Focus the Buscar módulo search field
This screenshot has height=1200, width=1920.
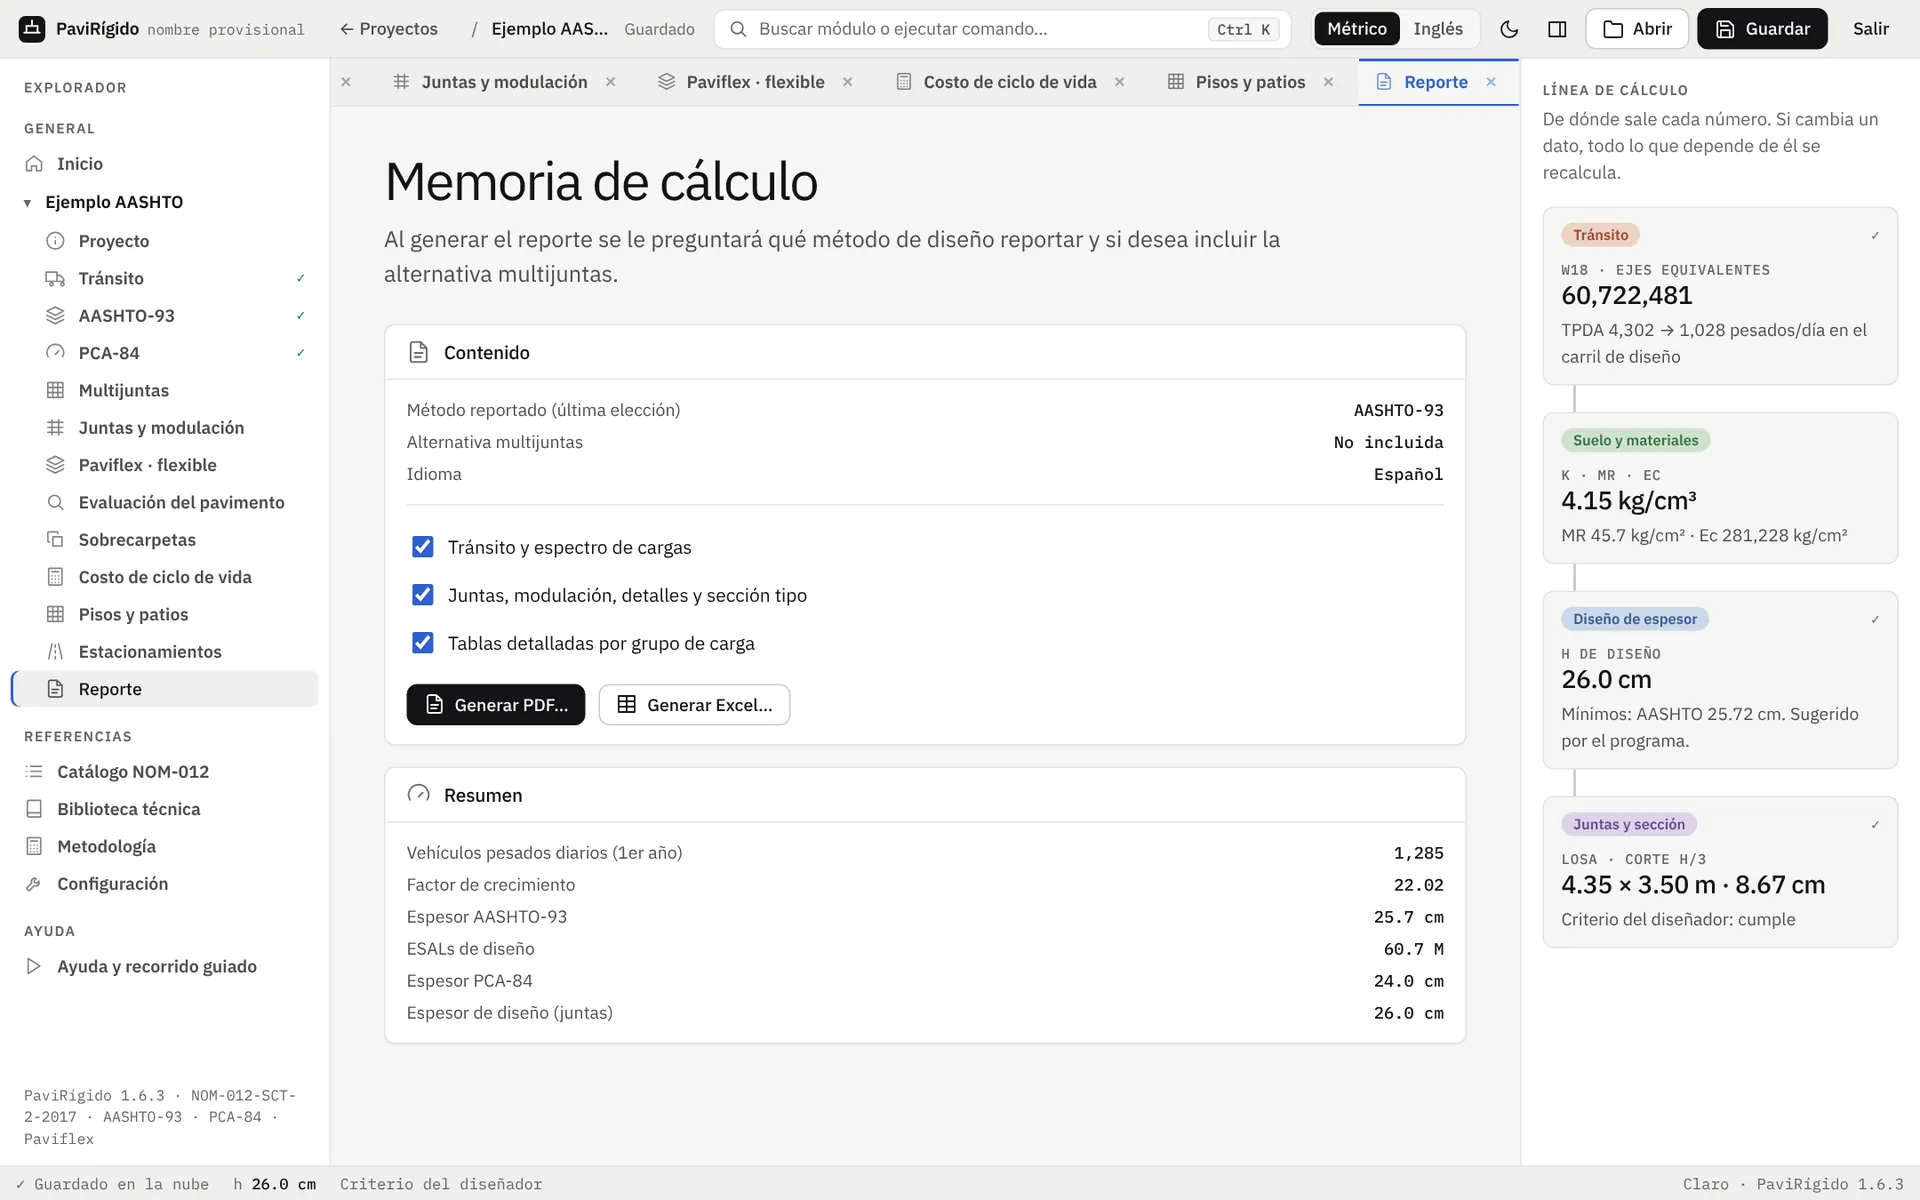click(1002, 29)
